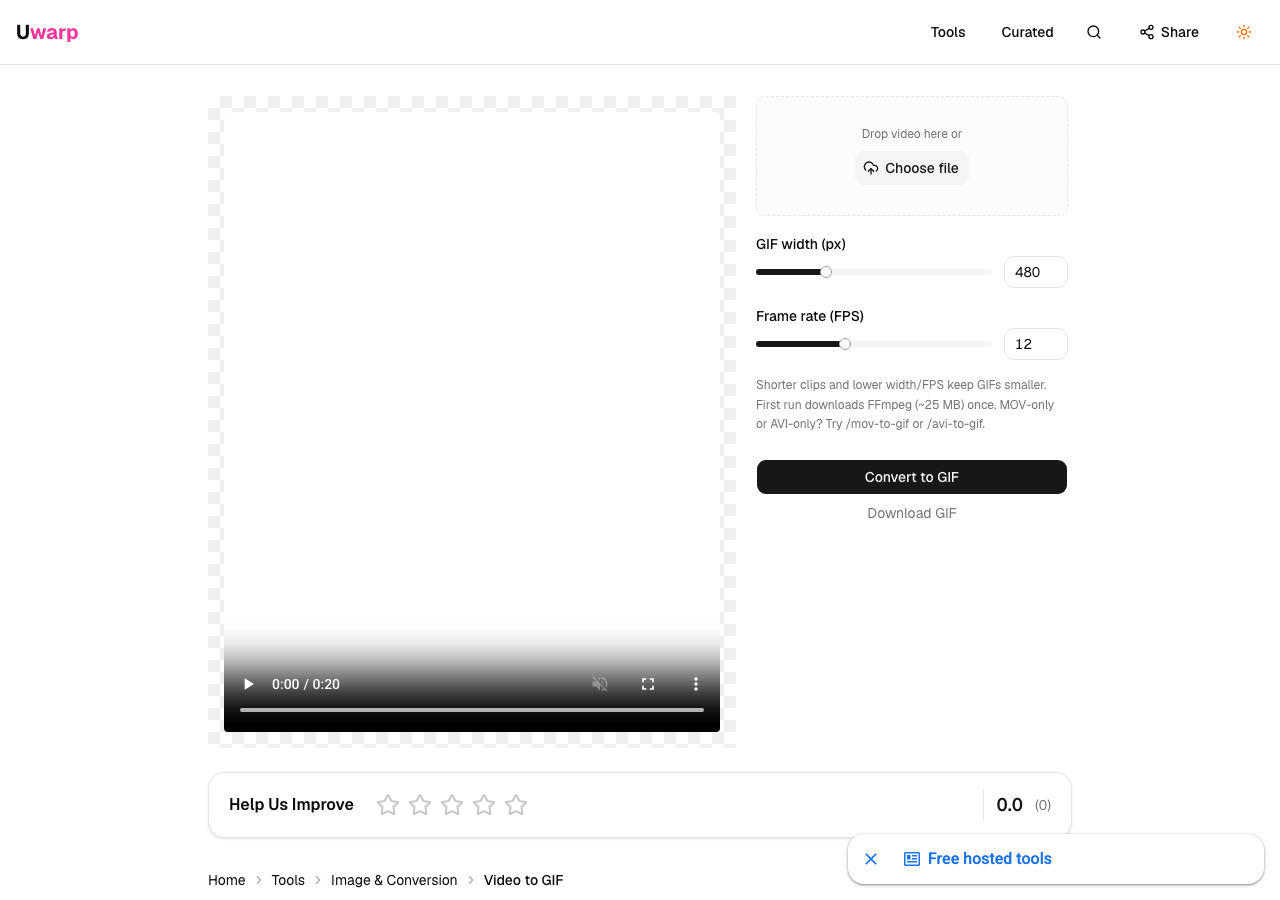Open the Tools menu

point(948,32)
